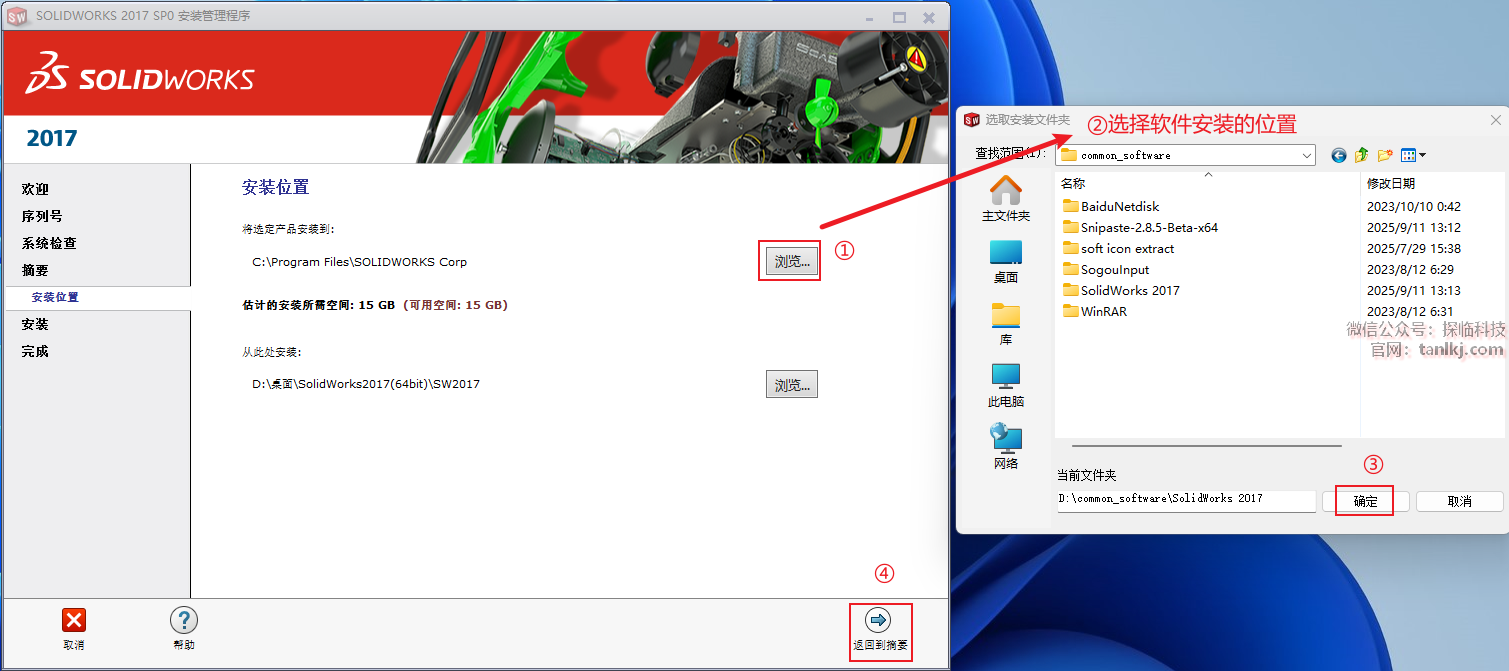Select the Network icon in places bar
Image resolution: width=1509 pixels, height=671 pixels.
[1006, 438]
